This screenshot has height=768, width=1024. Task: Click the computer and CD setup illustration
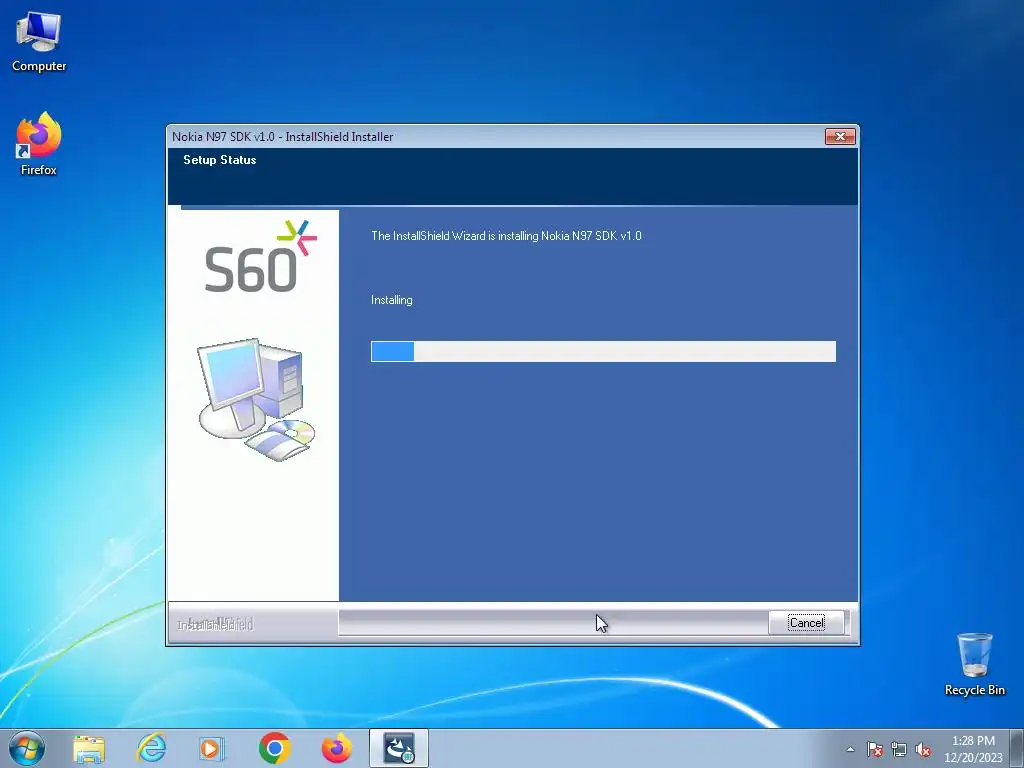pos(255,399)
